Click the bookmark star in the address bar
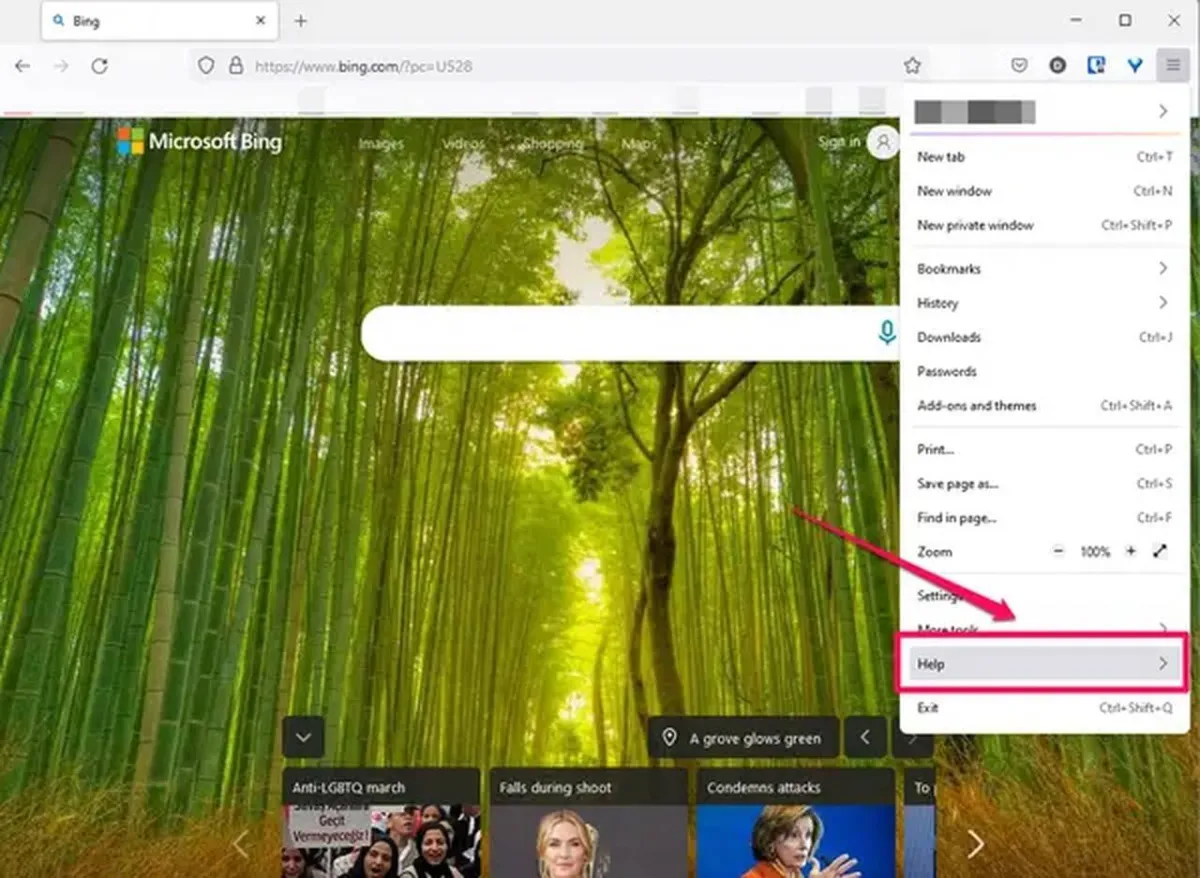 (911, 65)
